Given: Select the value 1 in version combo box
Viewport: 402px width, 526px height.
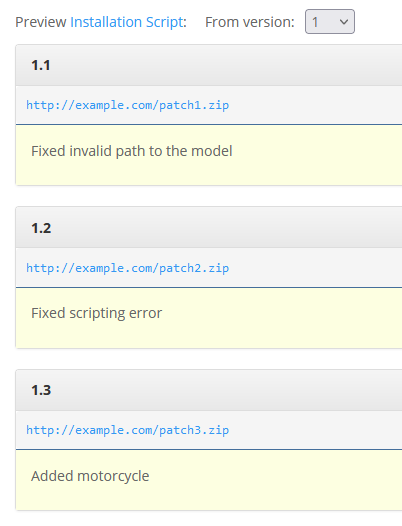Looking at the screenshot, I should pos(315,22).
